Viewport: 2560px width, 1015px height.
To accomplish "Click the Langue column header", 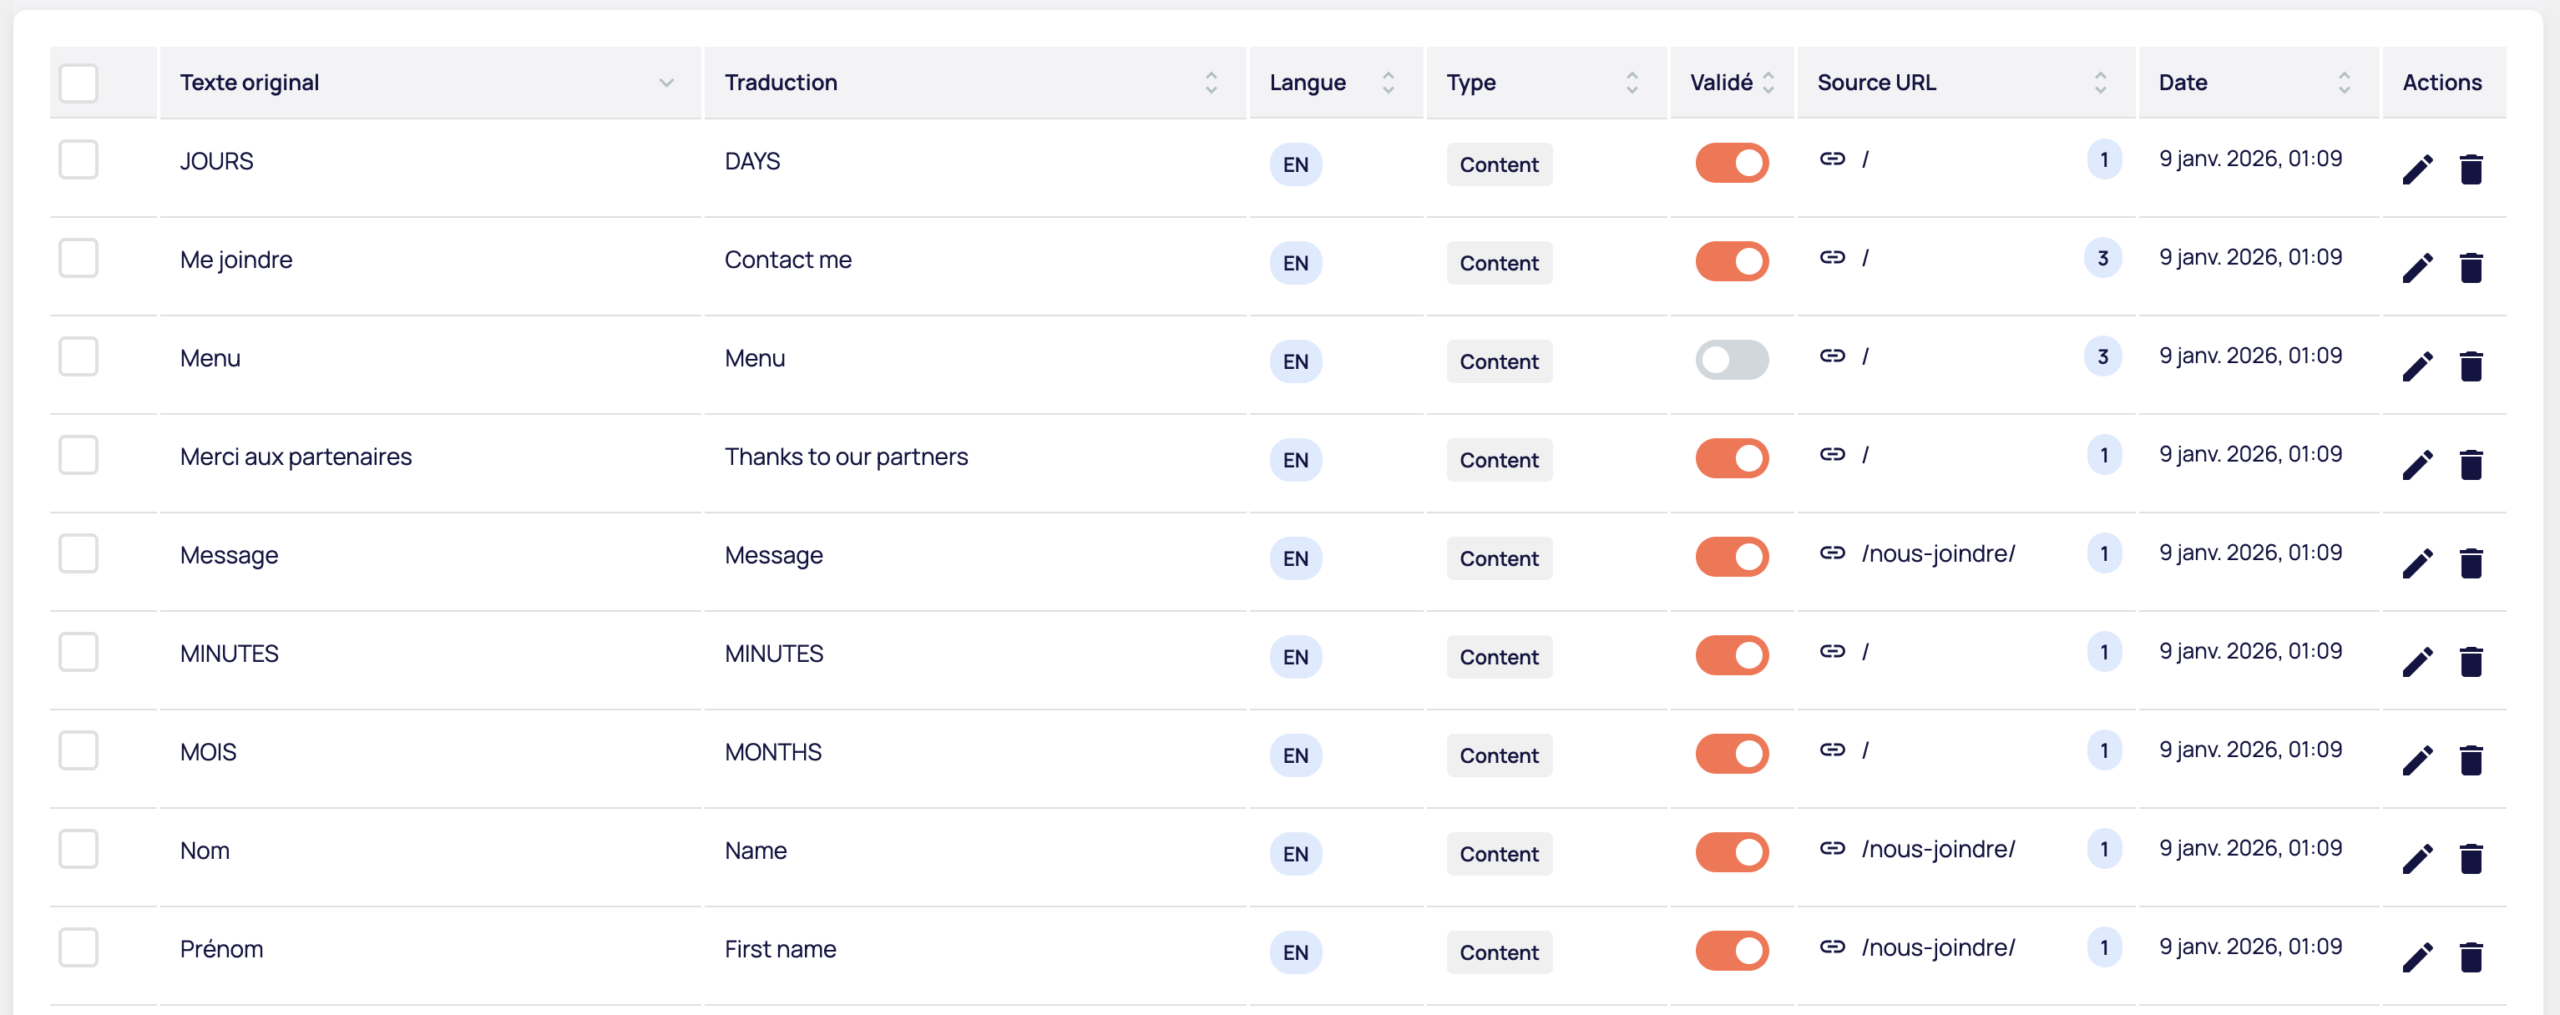I will (1306, 82).
